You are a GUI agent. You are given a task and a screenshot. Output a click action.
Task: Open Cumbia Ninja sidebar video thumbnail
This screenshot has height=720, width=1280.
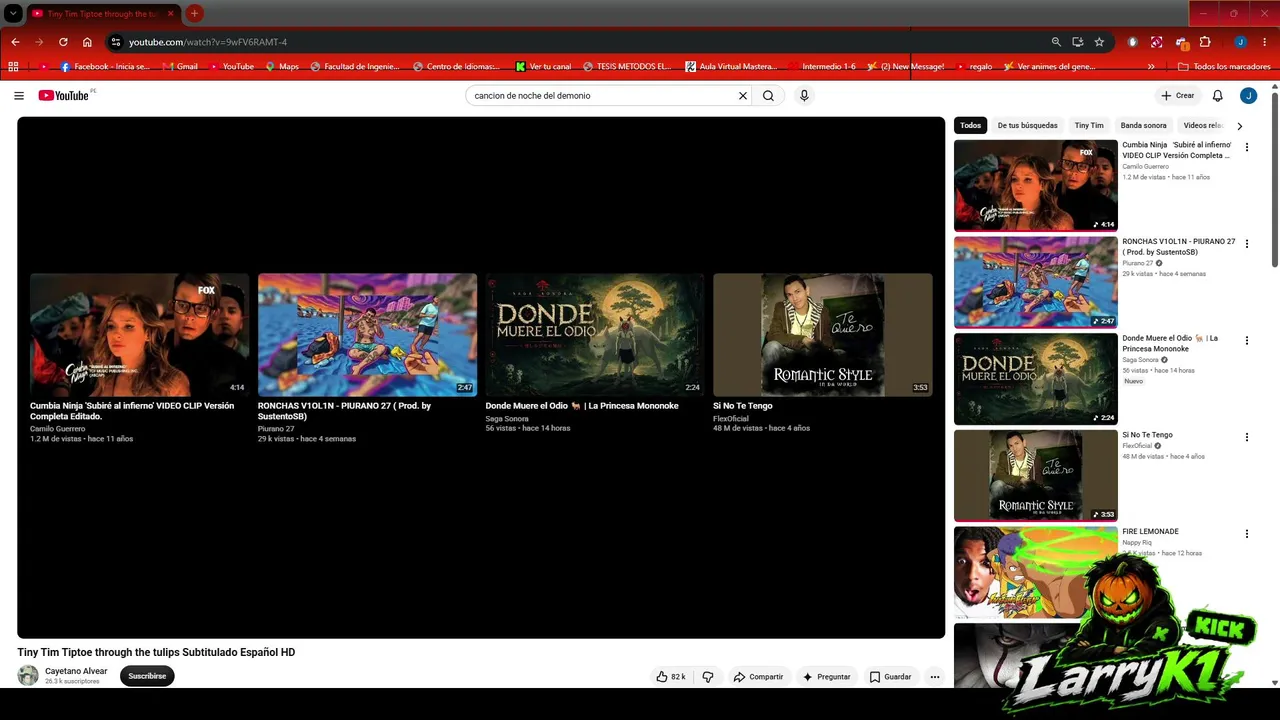[1035, 185]
